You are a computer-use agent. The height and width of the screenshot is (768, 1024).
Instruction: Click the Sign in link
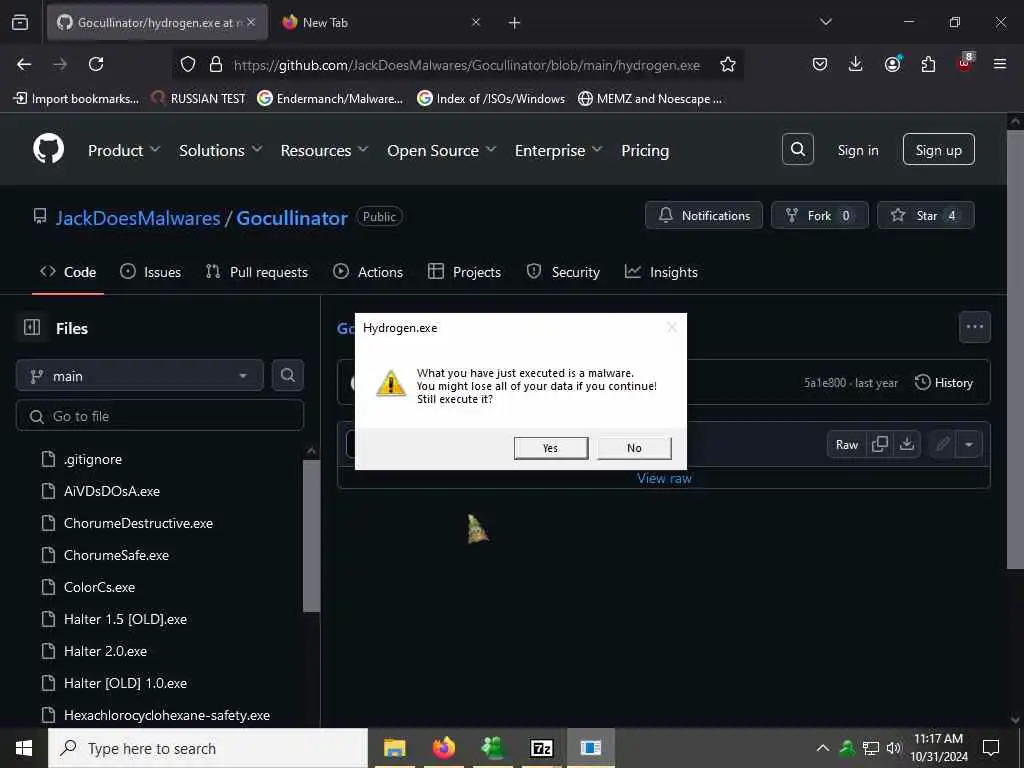pyautogui.click(x=858, y=150)
